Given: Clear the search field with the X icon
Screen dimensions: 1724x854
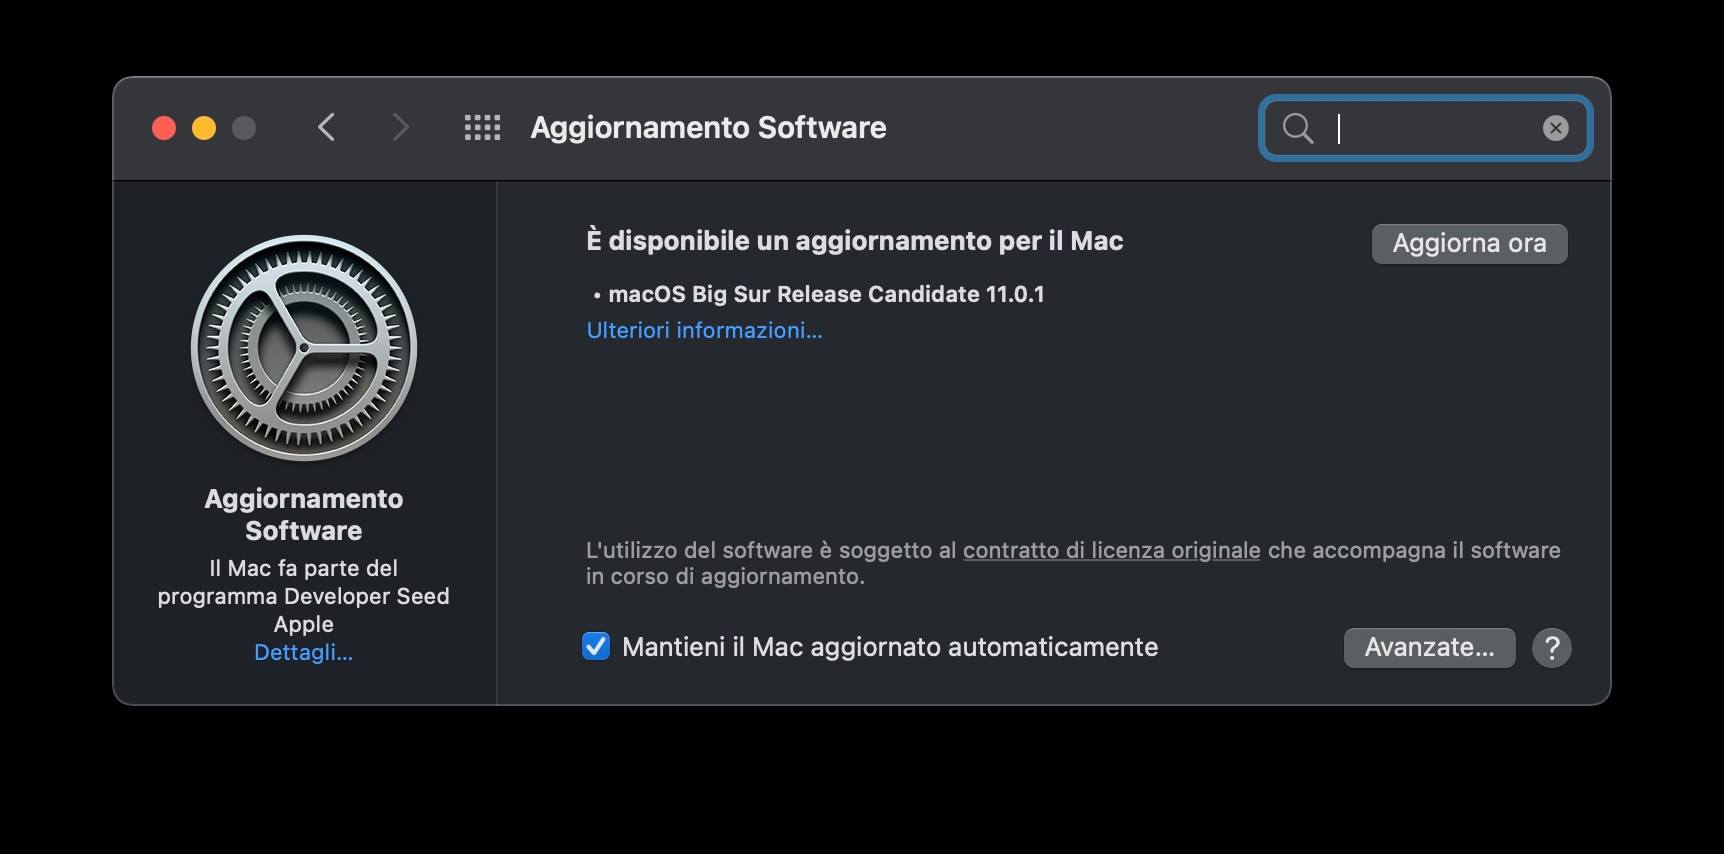Looking at the screenshot, I should pyautogui.click(x=1555, y=128).
